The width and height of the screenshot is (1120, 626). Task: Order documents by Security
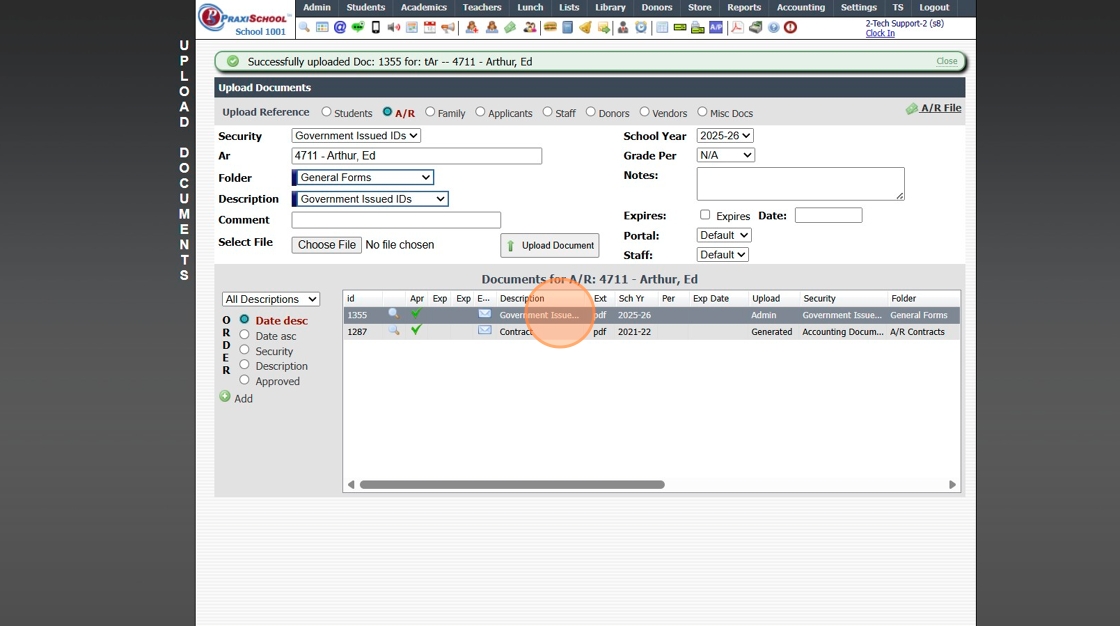pos(244,349)
